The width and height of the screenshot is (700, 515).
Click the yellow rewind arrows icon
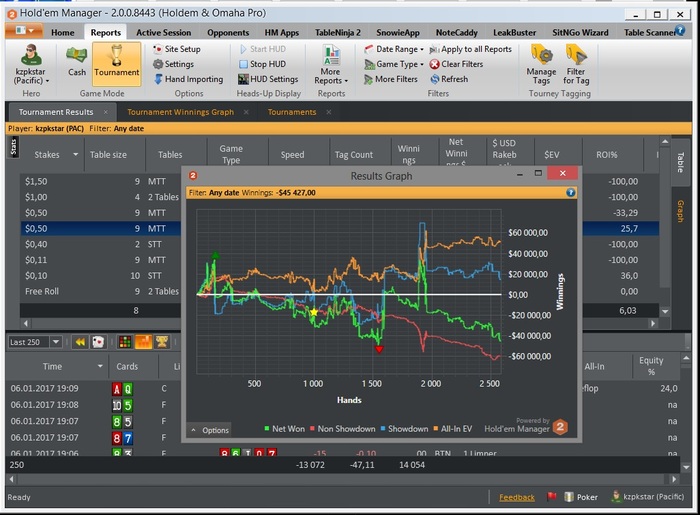click(80, 342)
